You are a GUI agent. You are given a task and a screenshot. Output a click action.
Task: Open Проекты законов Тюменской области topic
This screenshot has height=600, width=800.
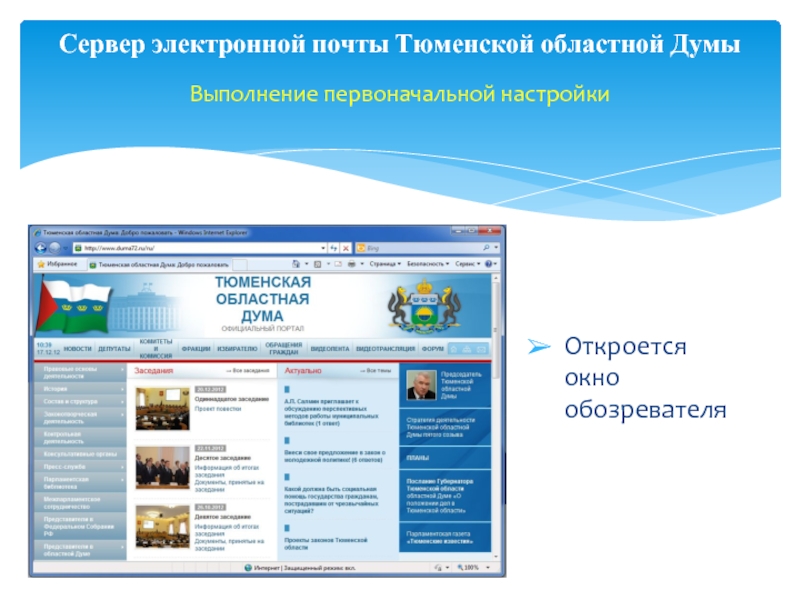pos(326,543)
